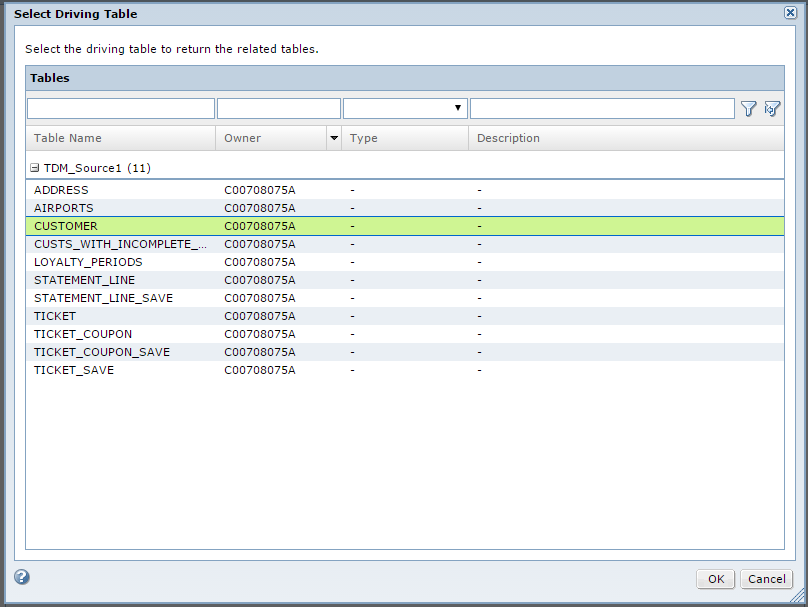The height and width of the screenshot is (607, 808).
Task: Select the STATEMENT_LINE_SAVE table row
Action: tap(405, 298)
